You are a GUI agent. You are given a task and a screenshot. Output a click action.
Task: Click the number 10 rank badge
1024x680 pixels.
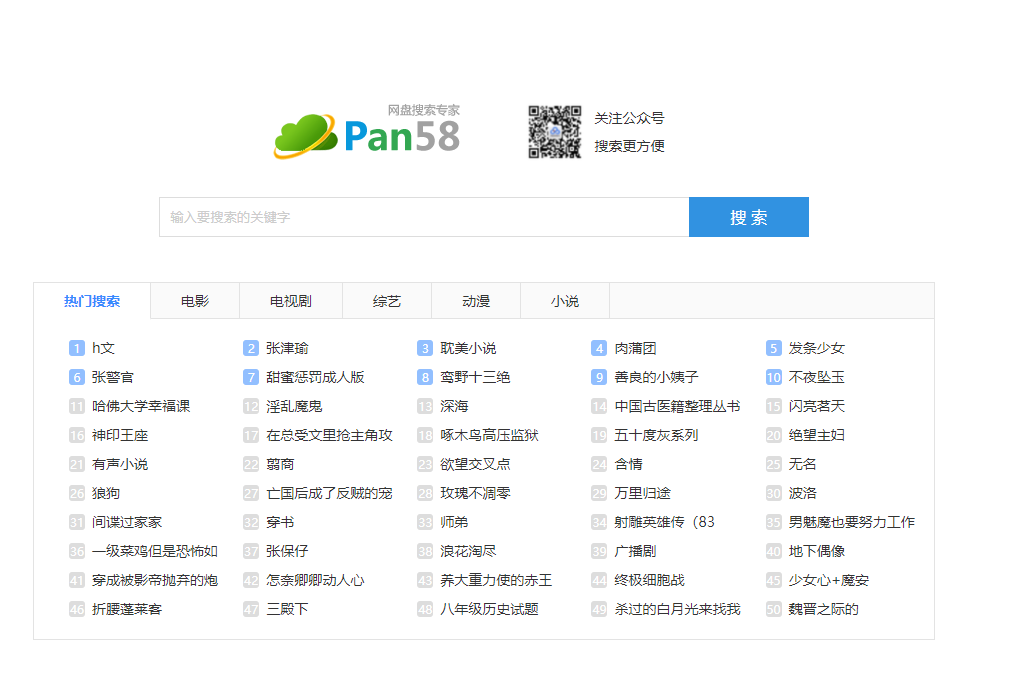tap(773, 377)
